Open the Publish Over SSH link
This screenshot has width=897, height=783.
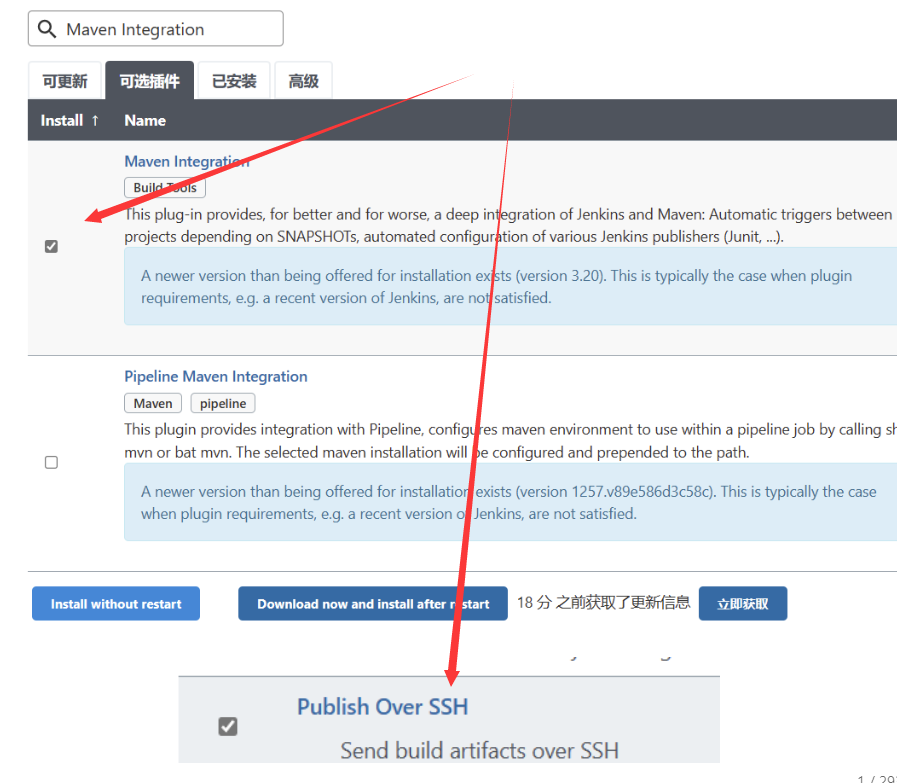point(383,707)
